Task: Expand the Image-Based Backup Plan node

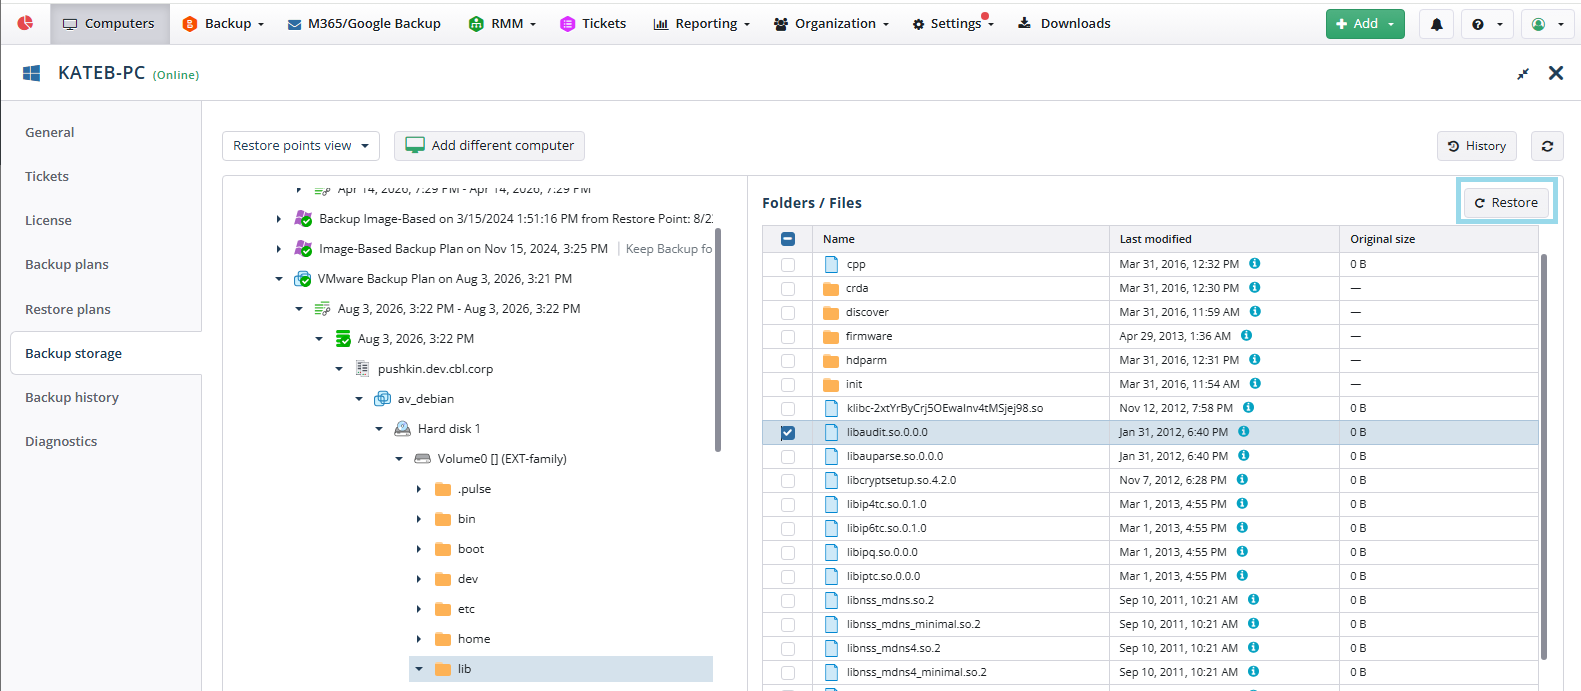Action: pyautogui.click(x=279, y=249)
